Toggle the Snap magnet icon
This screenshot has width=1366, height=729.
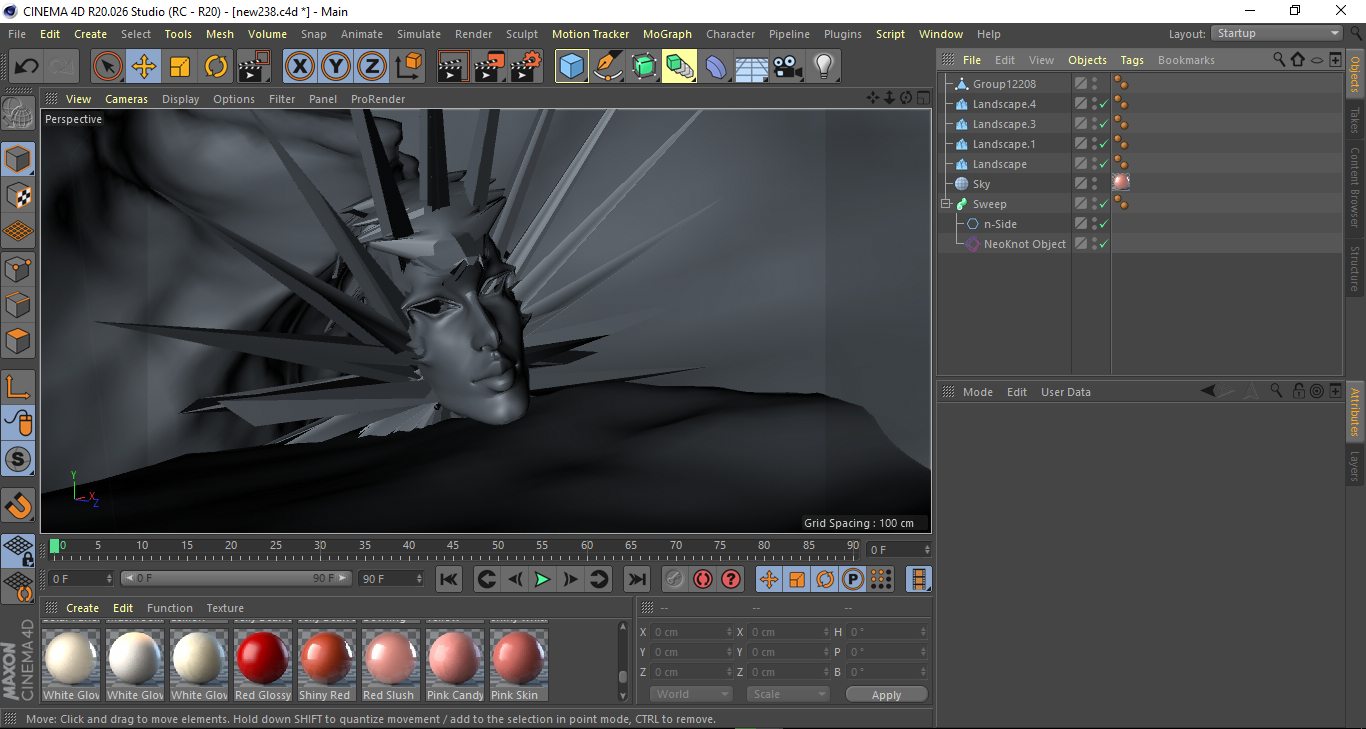[x=18, y=505]
